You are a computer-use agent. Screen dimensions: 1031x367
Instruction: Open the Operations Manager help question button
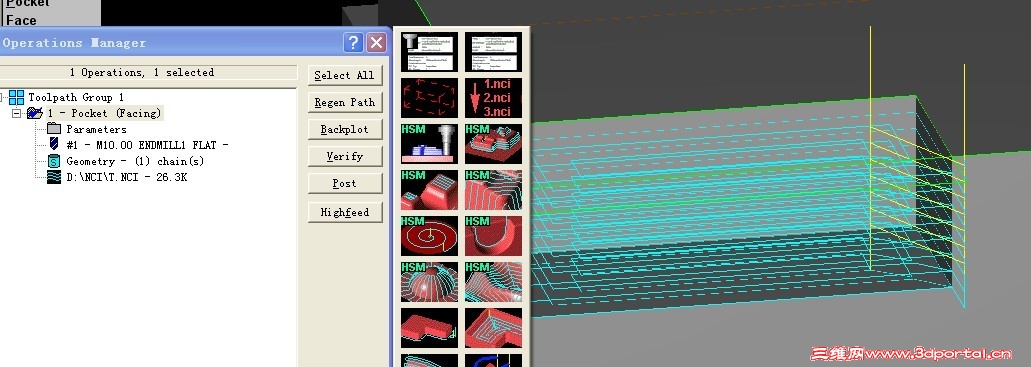pyautogui.click(x=353, y=43)
